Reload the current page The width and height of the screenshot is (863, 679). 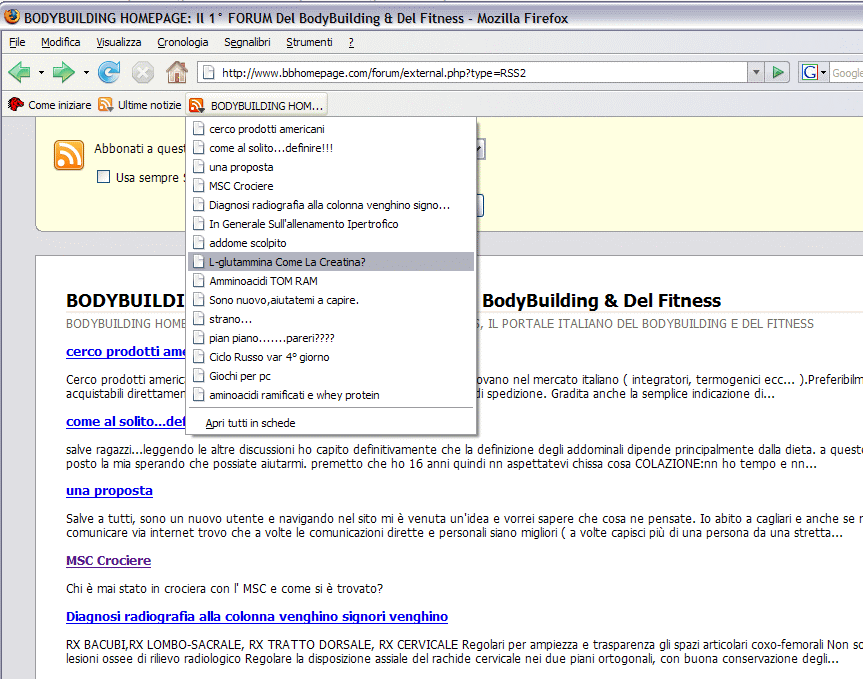(x=109, y=72)
